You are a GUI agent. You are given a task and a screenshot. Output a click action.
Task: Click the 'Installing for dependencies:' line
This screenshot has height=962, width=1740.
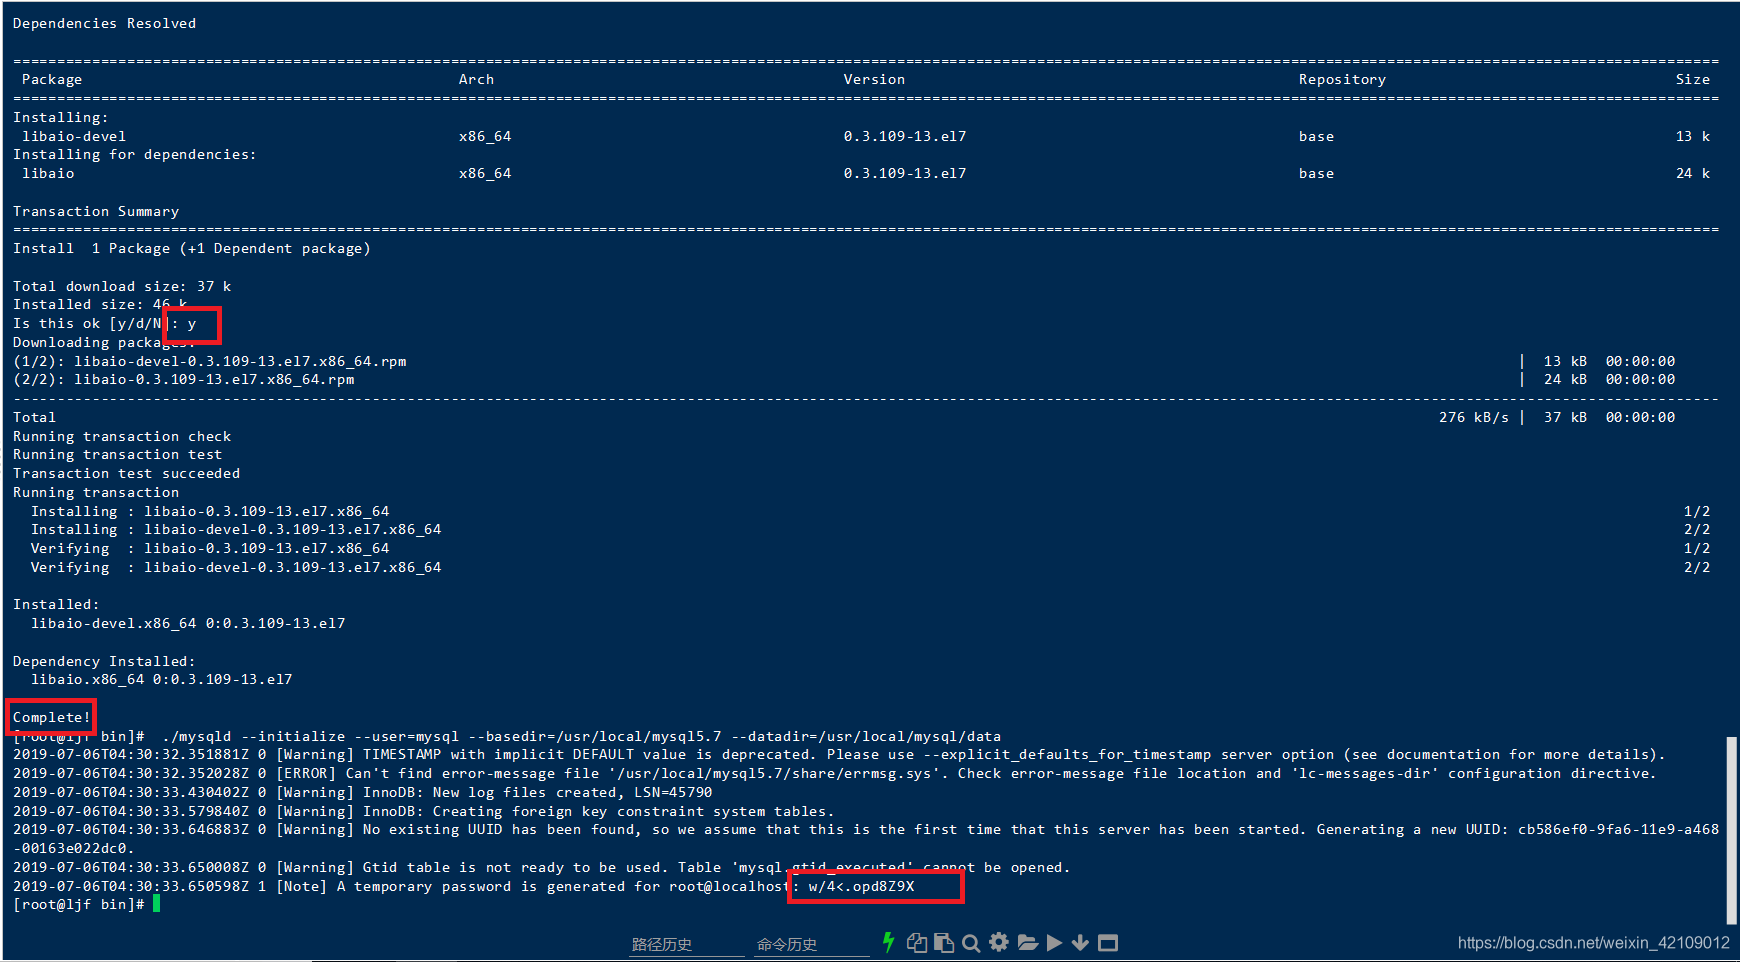[x=134, y=154]
